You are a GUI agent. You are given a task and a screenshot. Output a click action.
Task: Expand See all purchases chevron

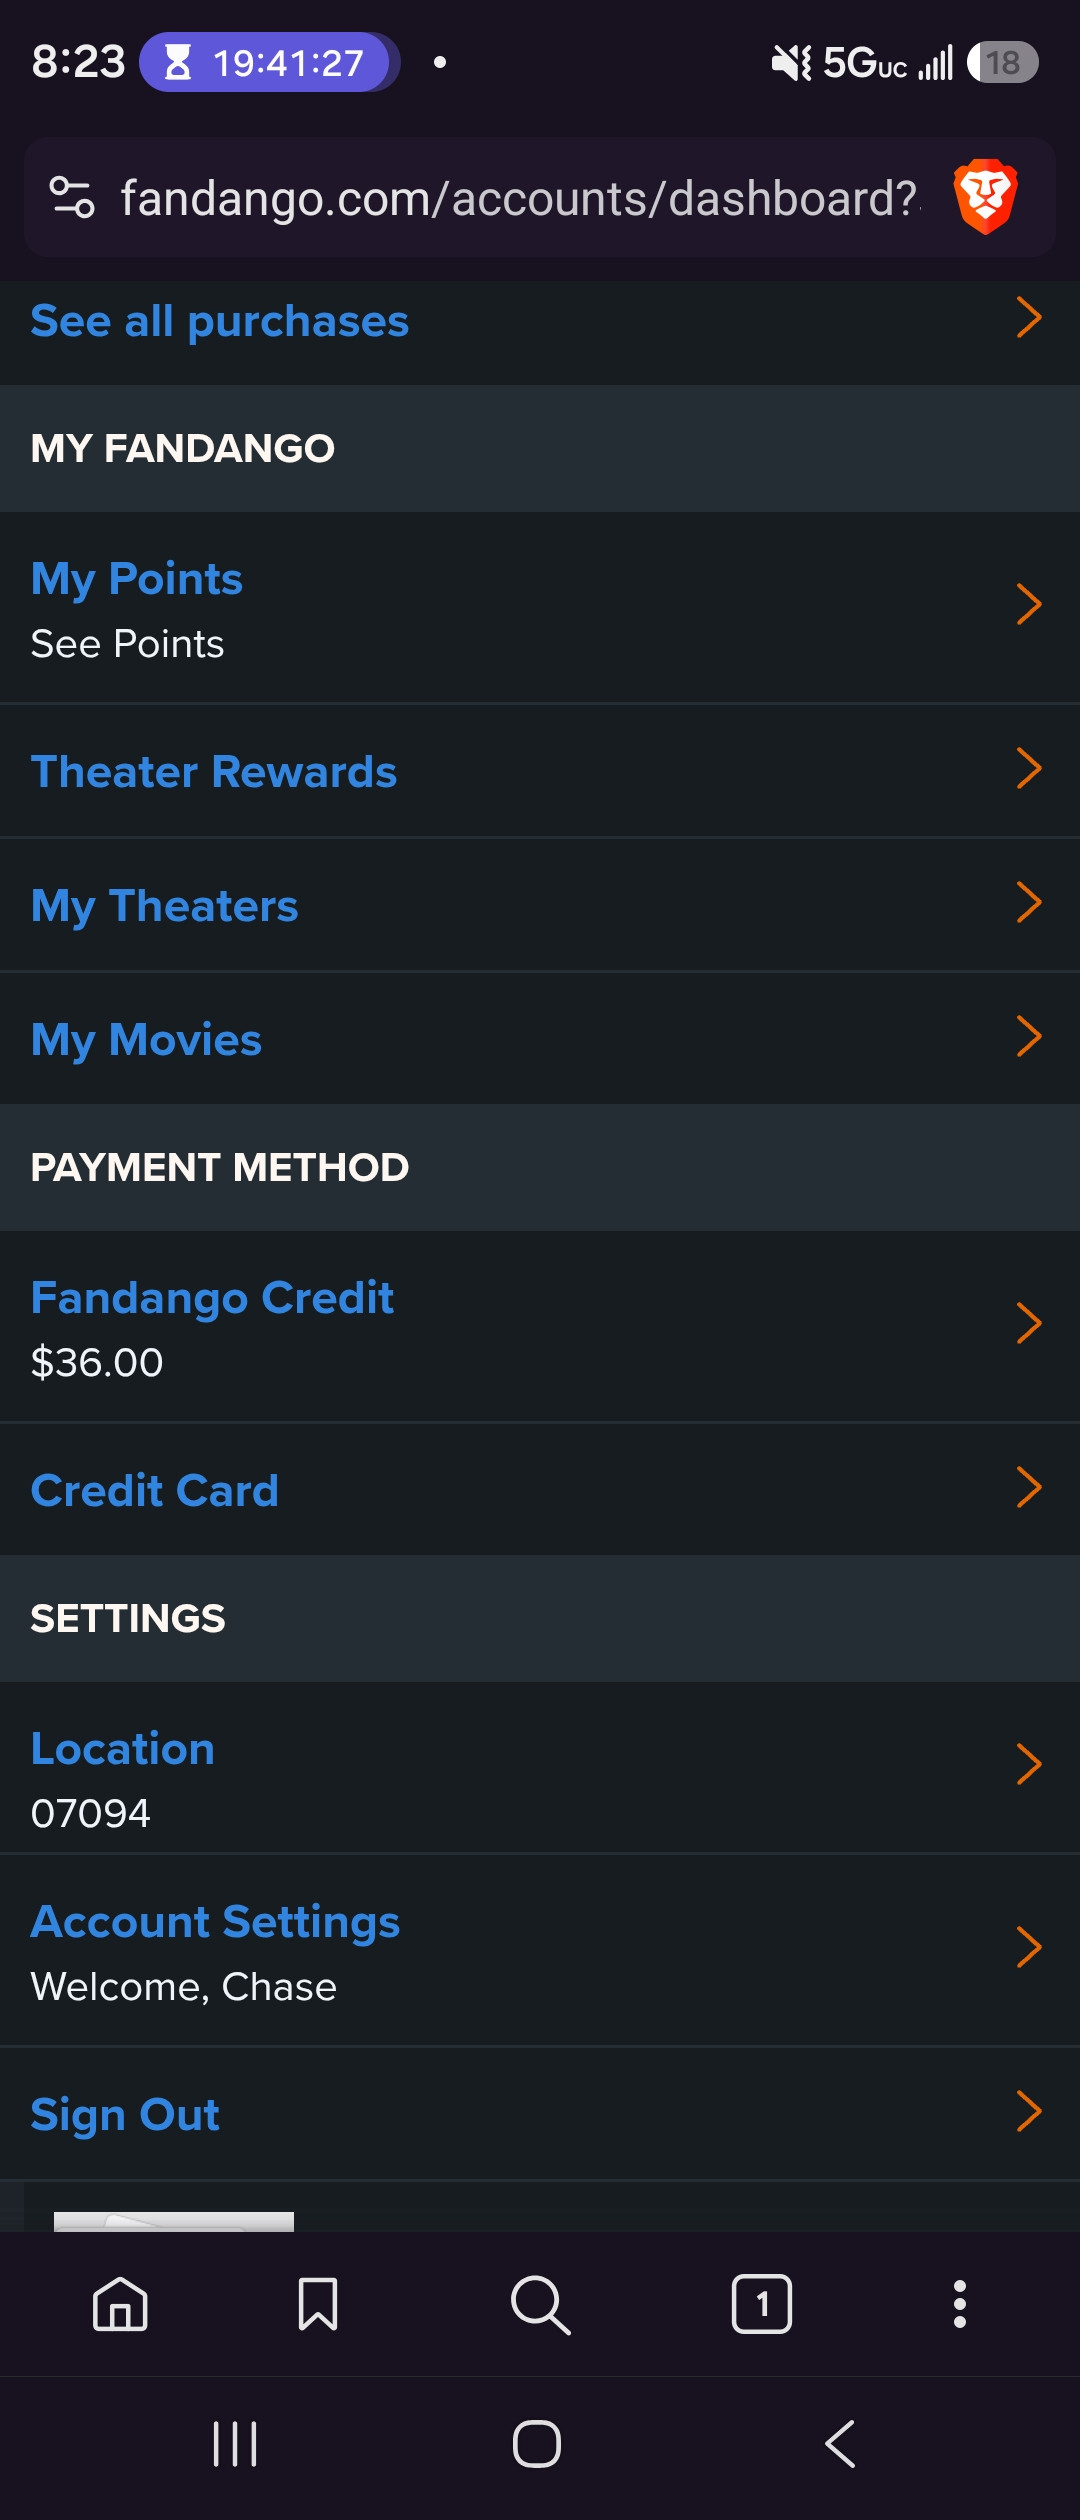[x=1029, y=318]
